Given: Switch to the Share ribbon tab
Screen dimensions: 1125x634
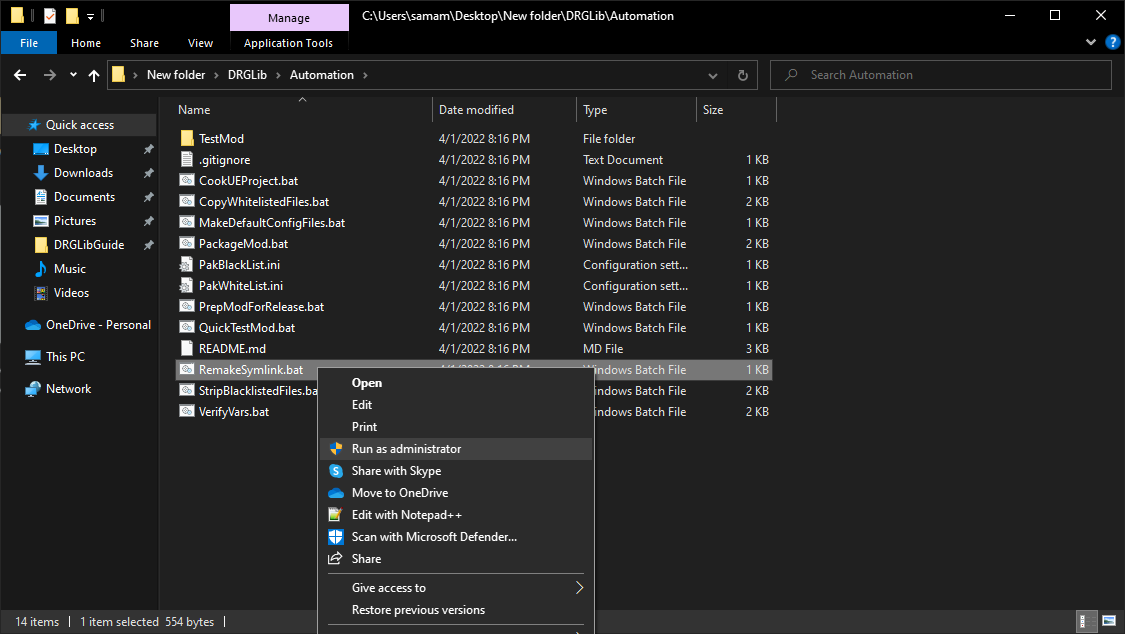Looking at the screenshot, I should tap(144, 43).
